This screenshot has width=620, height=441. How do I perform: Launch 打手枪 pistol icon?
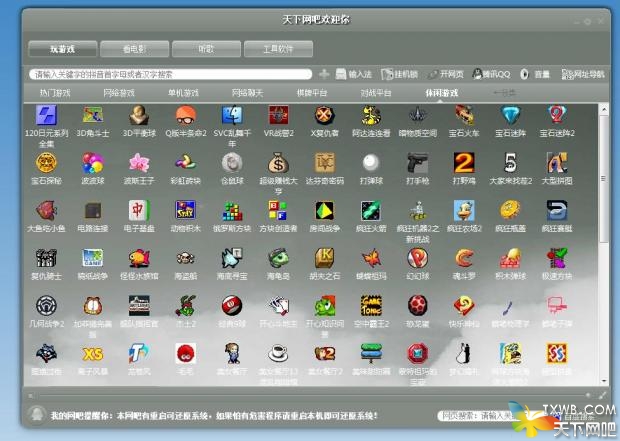[x=418, y=163]
